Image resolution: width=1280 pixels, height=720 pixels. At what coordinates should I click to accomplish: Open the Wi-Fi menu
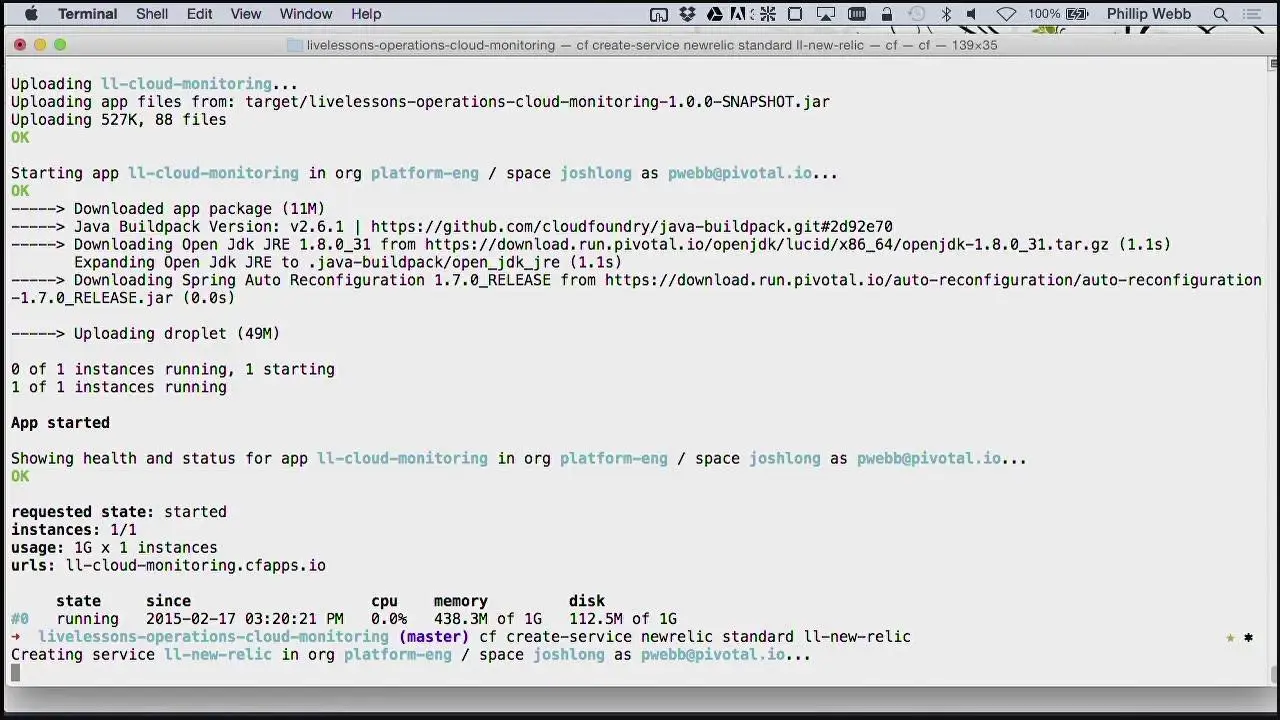pyautogui.click(x=1006, y=14)
